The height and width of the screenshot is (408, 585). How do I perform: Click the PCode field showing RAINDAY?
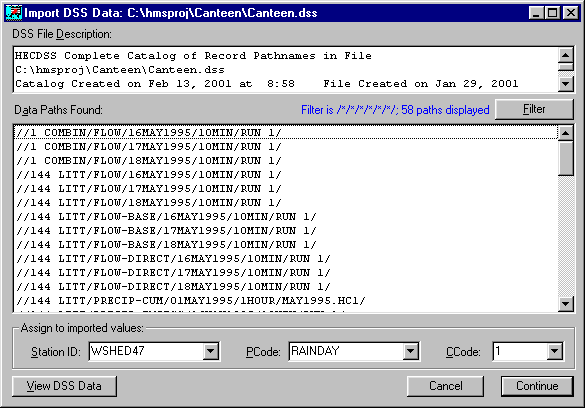point(346,351)
